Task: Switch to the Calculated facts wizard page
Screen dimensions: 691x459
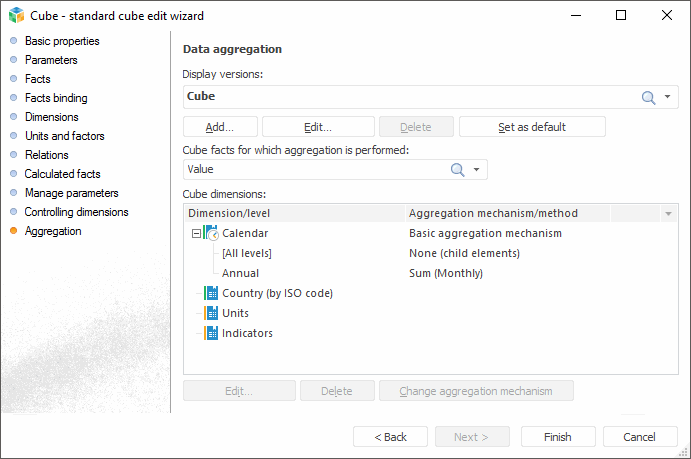Action: coord(62,174)
